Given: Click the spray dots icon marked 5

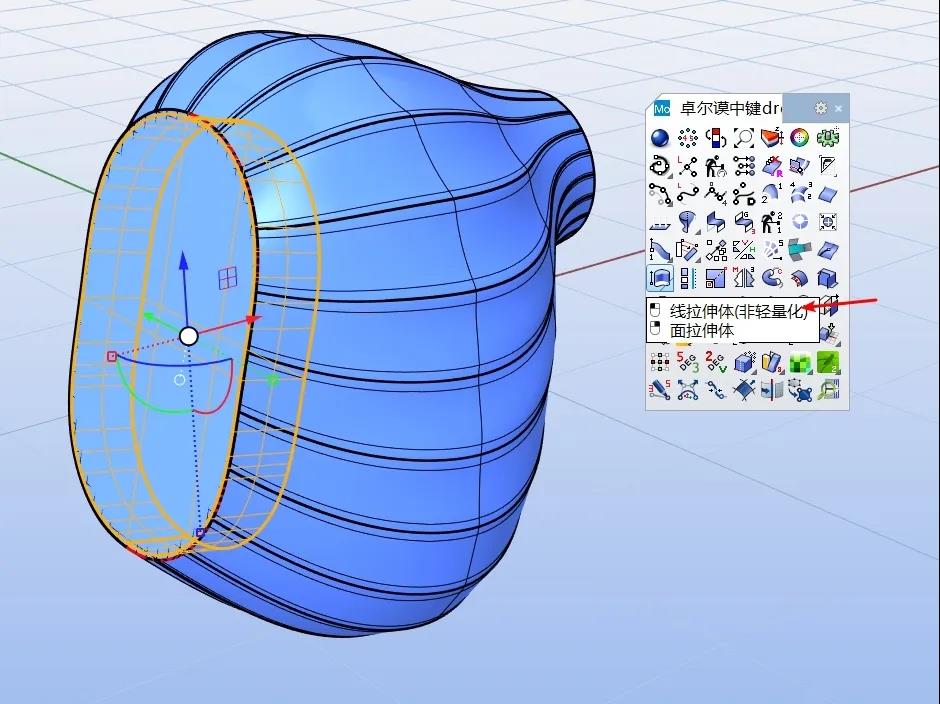Looking at the screenshot, I should point(772,251).
